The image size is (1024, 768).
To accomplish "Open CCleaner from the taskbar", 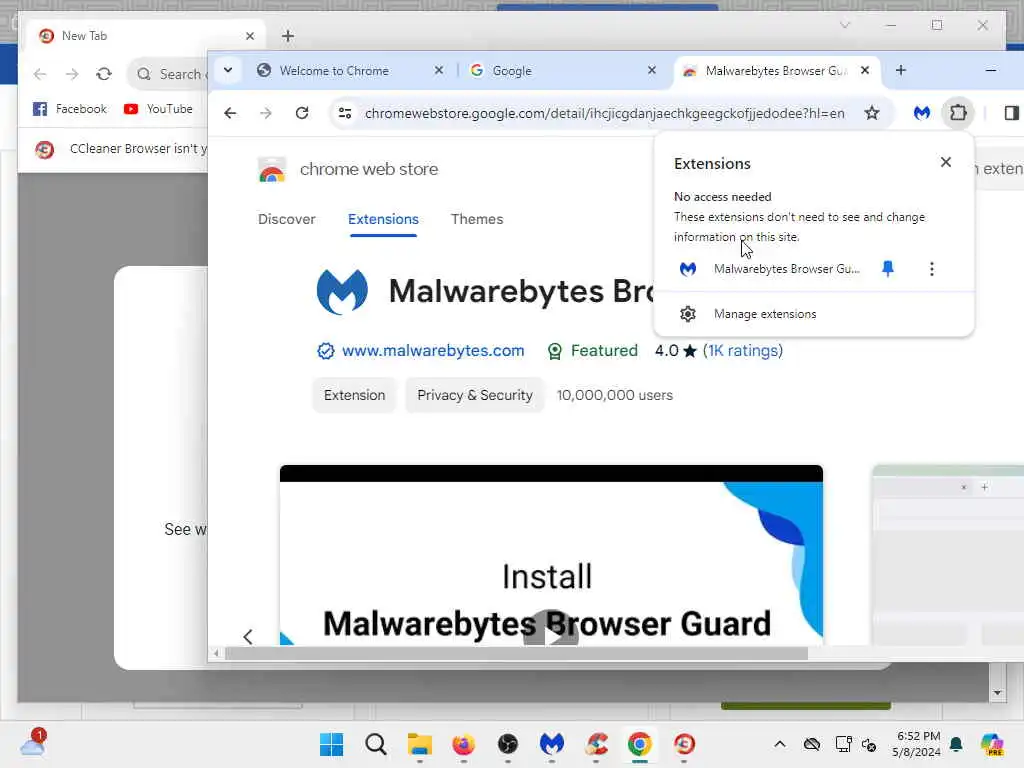I will pos(596,744).
